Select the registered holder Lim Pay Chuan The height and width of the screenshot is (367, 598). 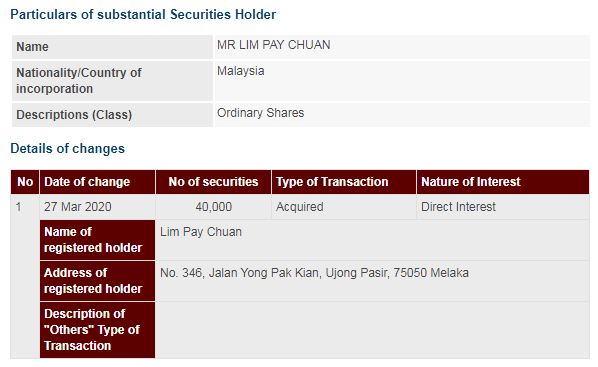(201, 232)
